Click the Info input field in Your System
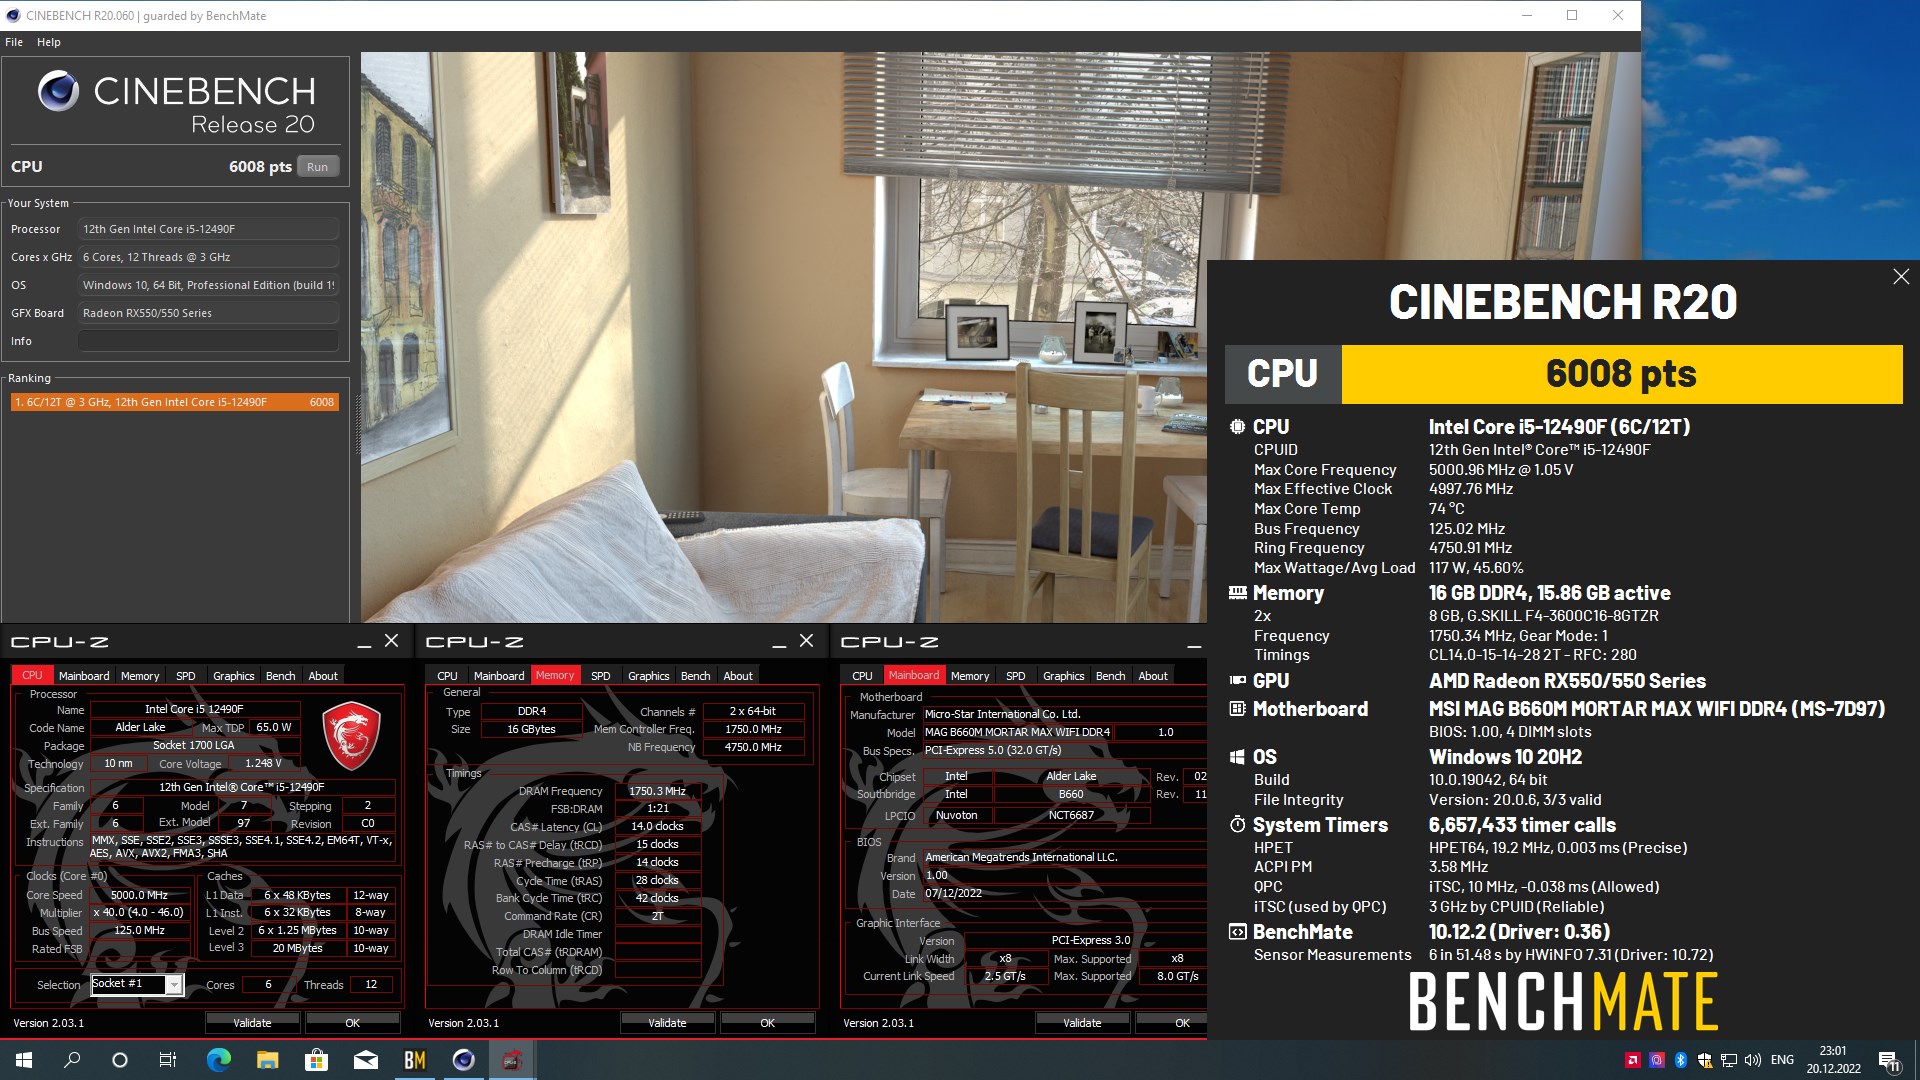Screen dimensions: 1920x1080 tap(208, 341)
